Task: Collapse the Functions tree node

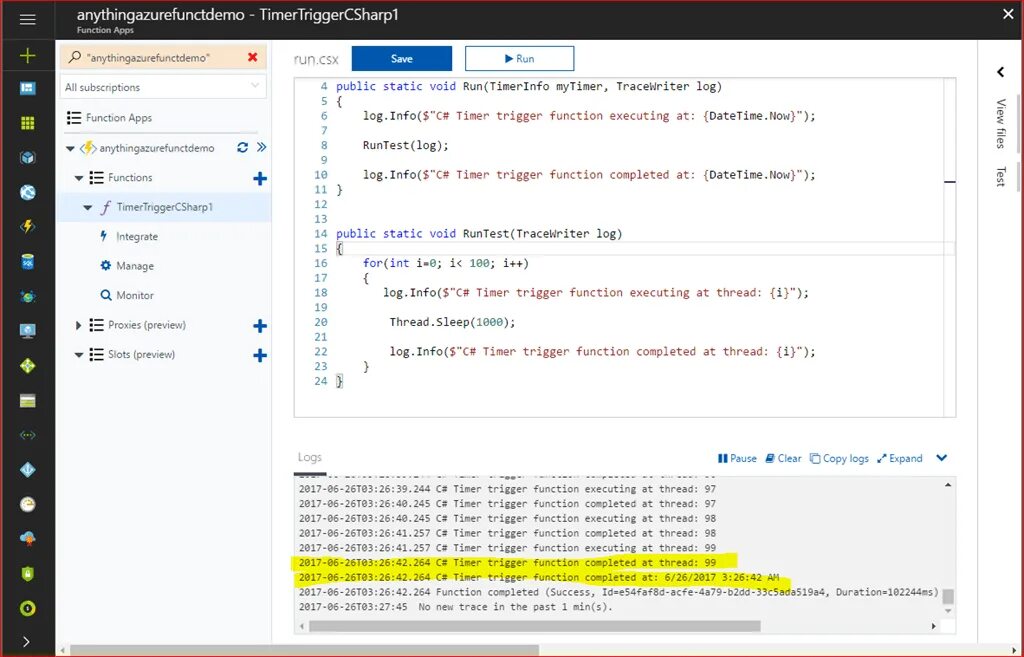Action: [79, 178]
